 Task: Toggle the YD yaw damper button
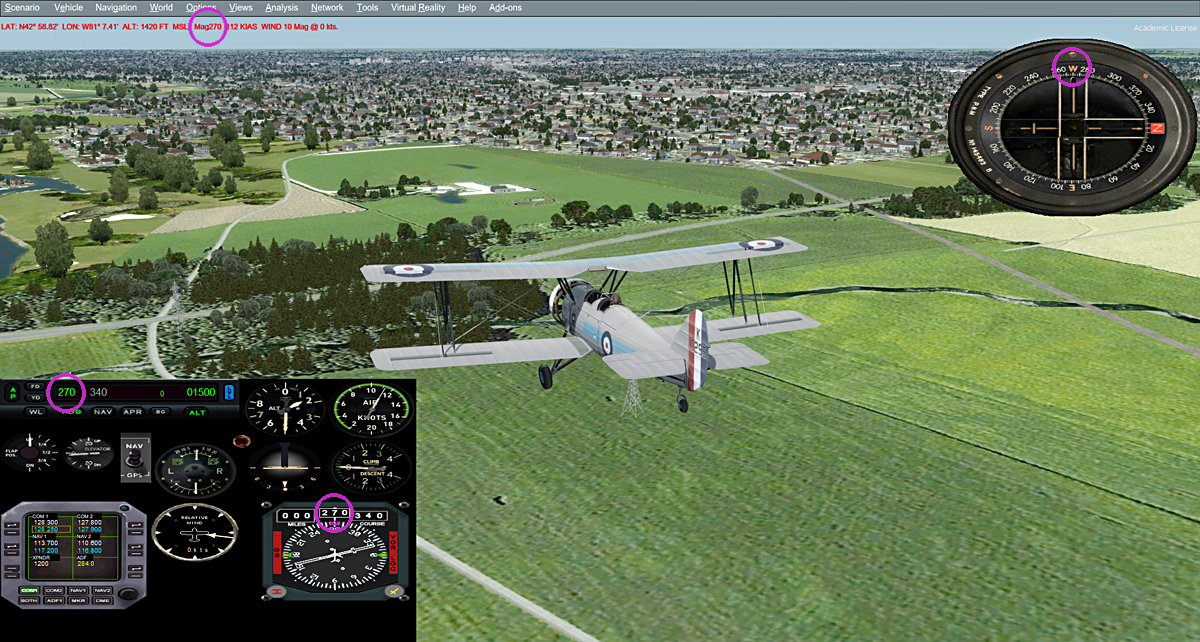tap(36, 398)
